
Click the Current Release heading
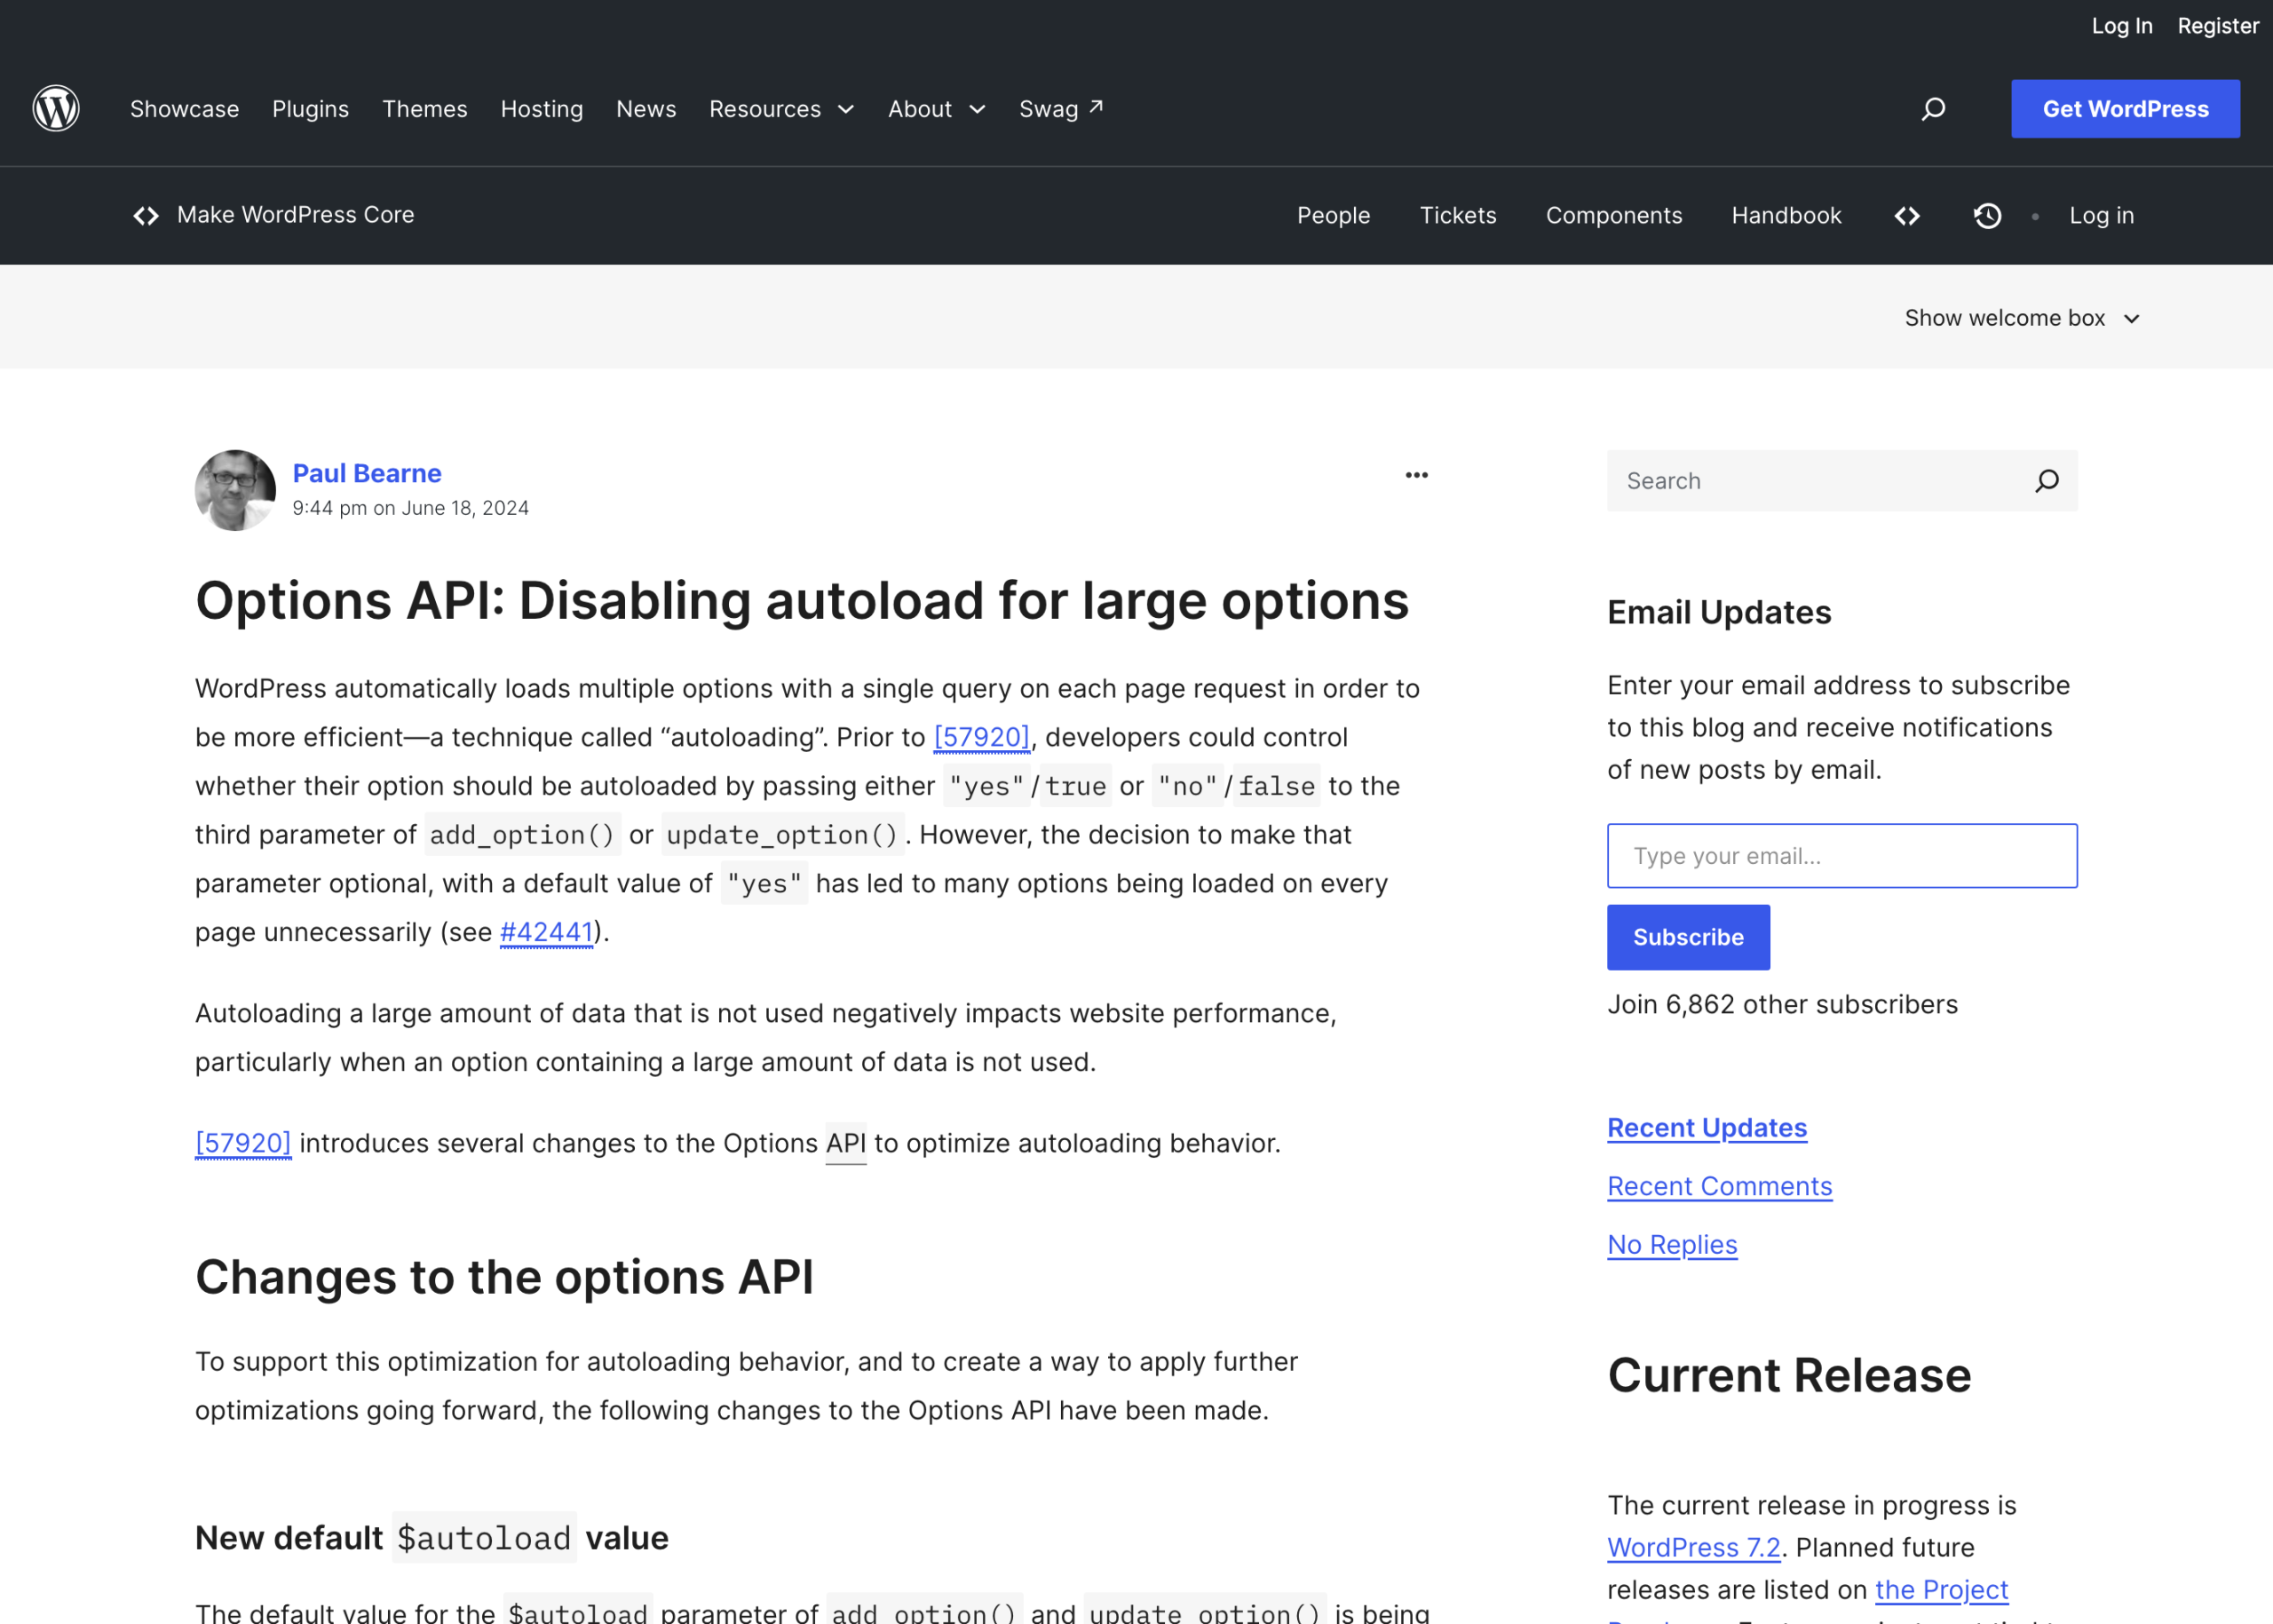tap(1790, 1375)
